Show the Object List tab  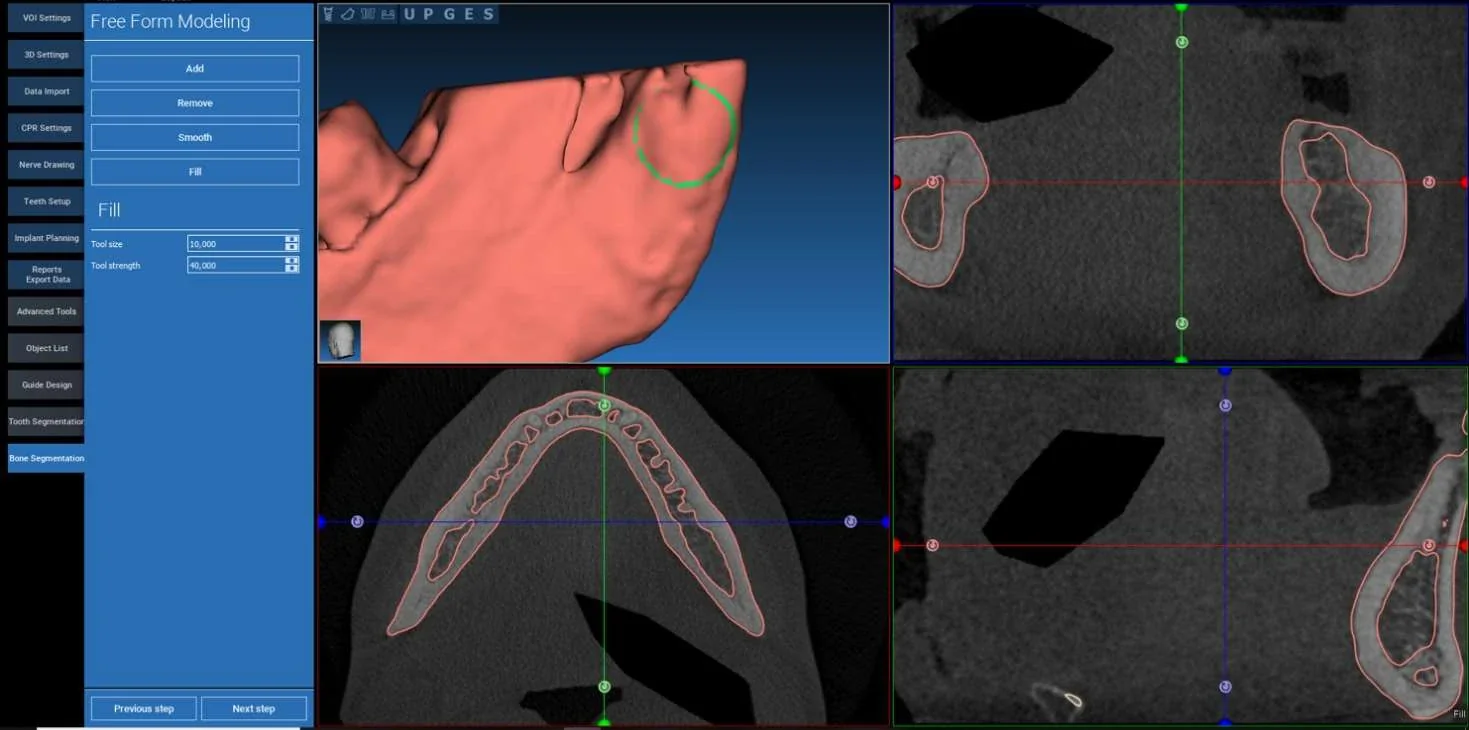(46, 348)
